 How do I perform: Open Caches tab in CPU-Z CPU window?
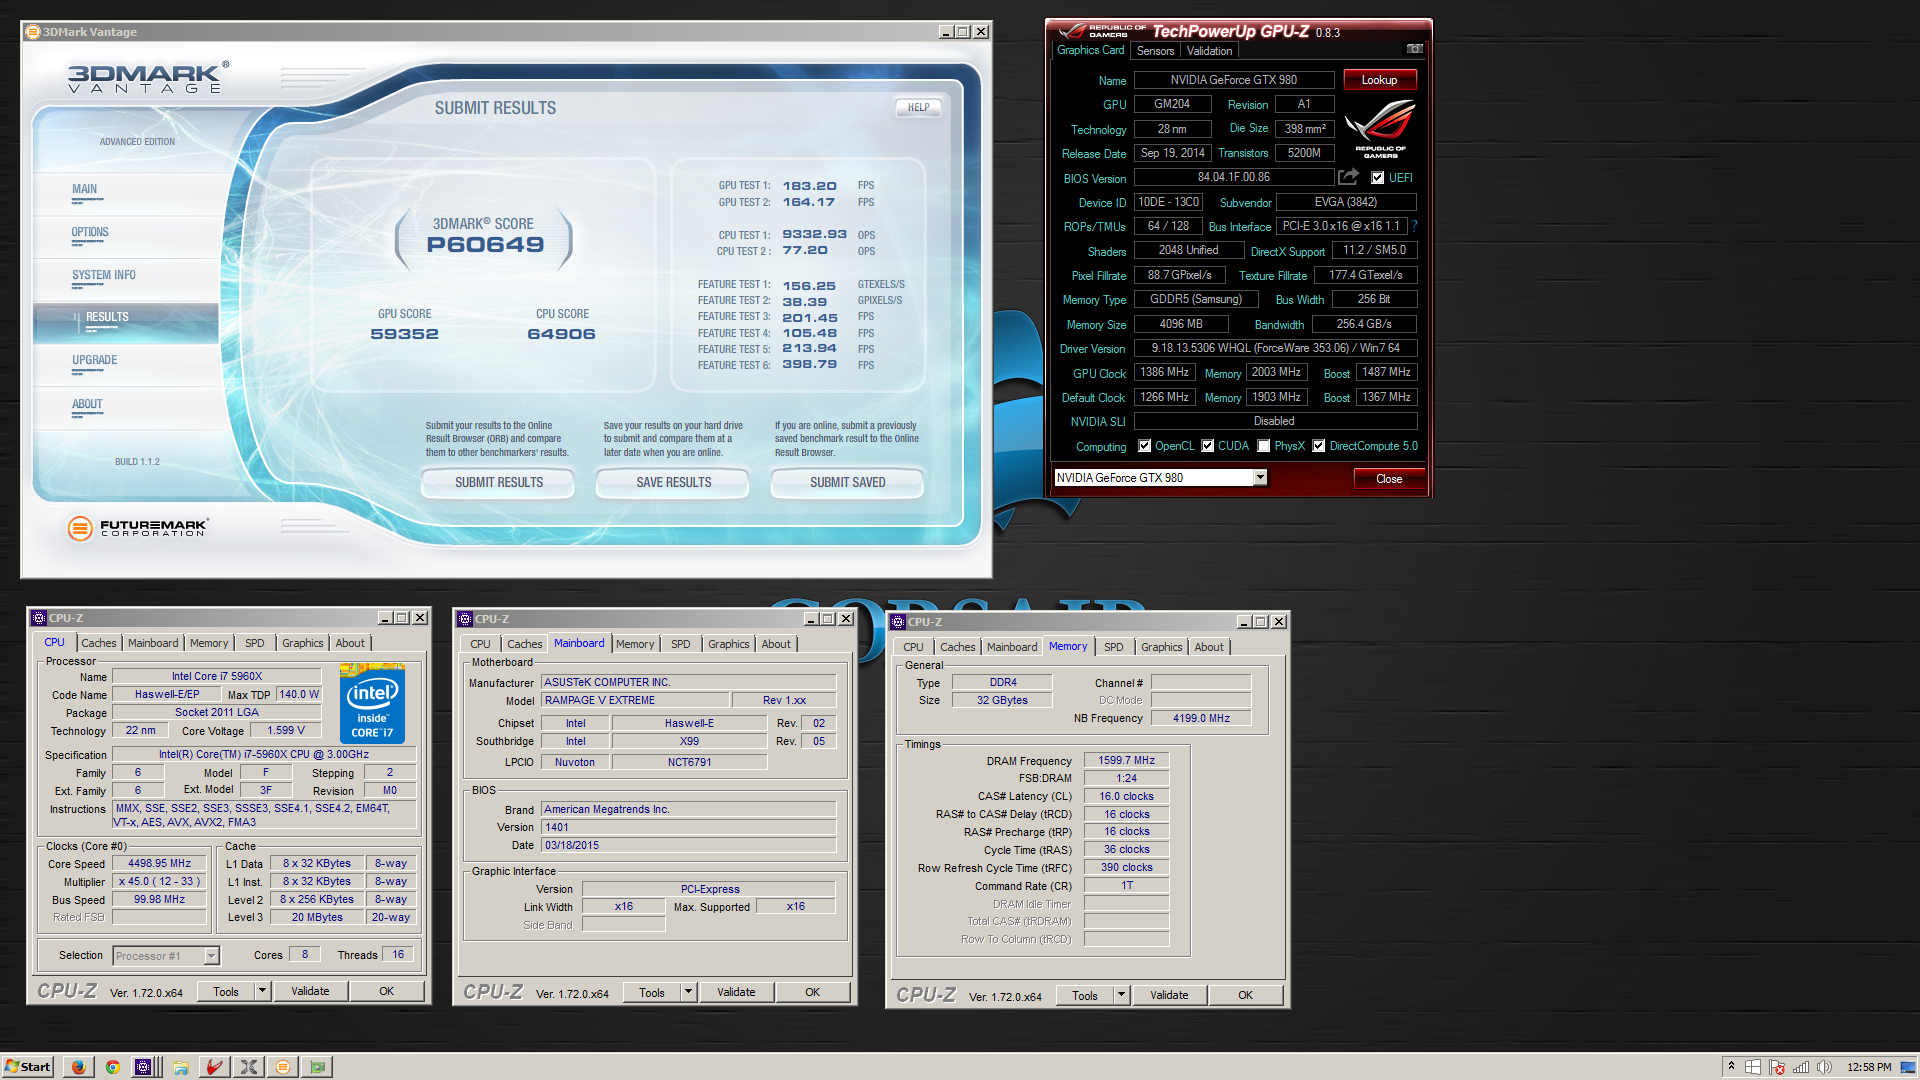click(99, 643)
